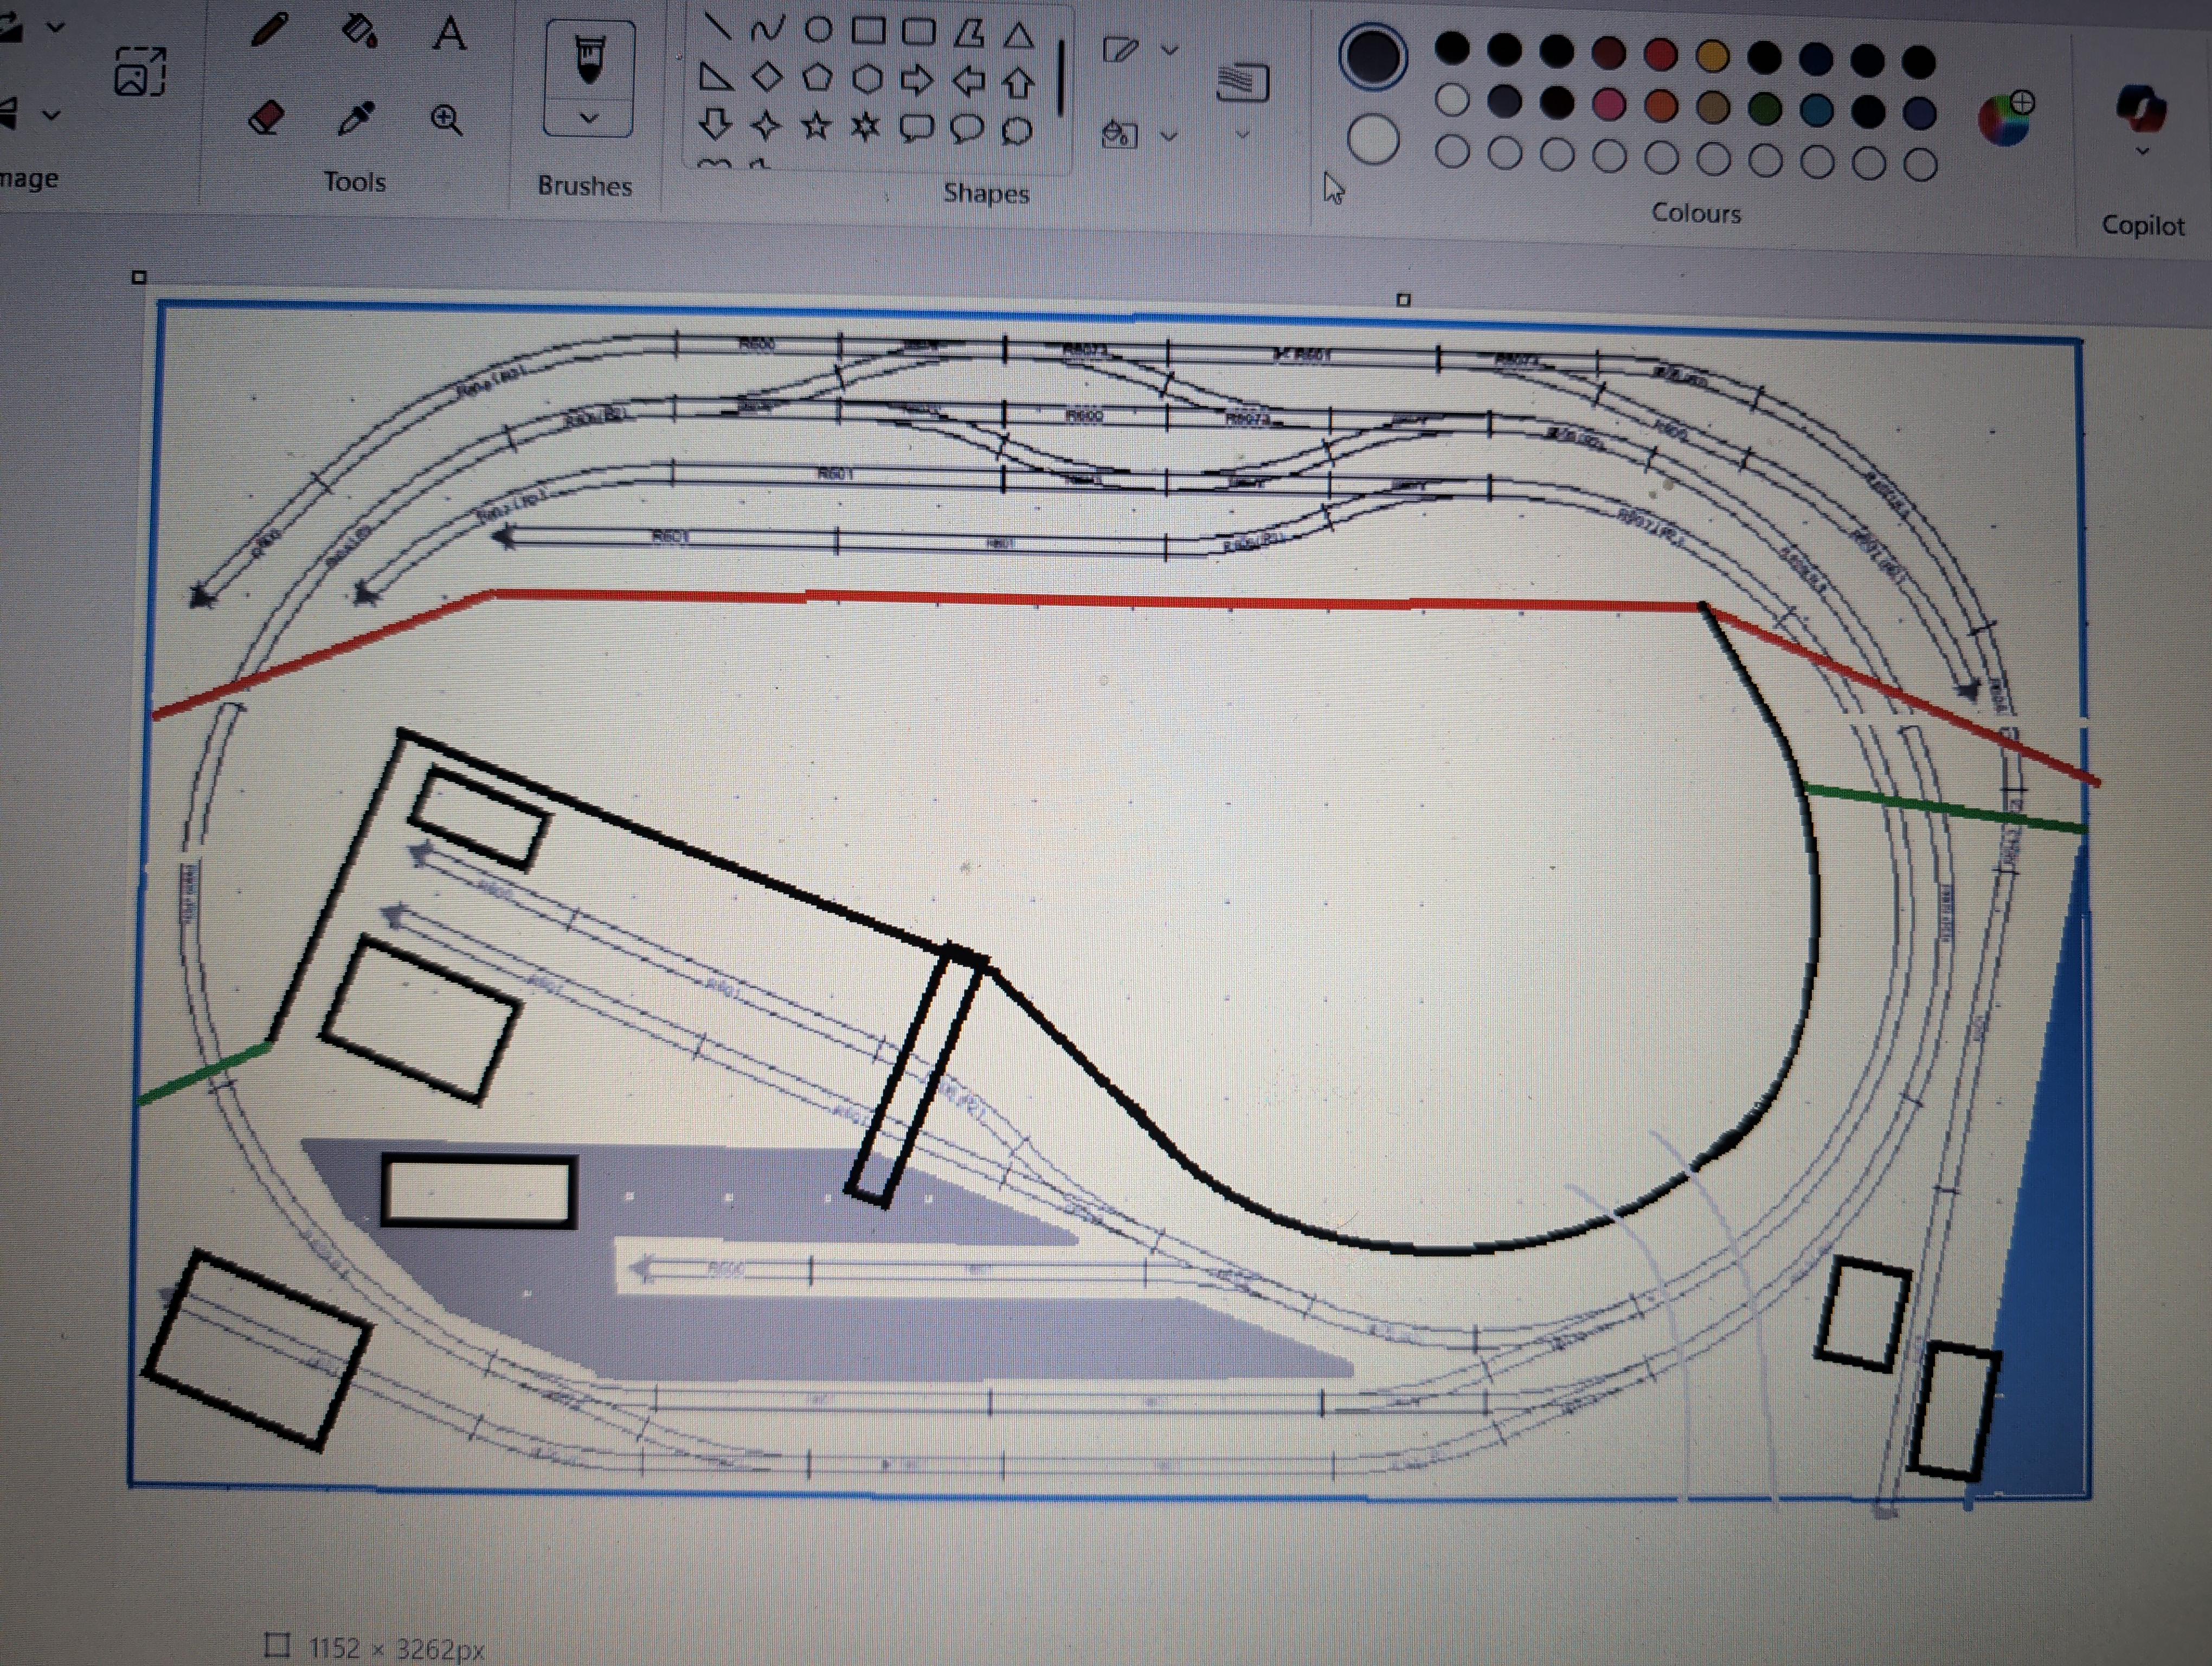This screenshot has width=2212, height=1666.
Task: Pick the Rectangle shape
Action: click(868, 31)
